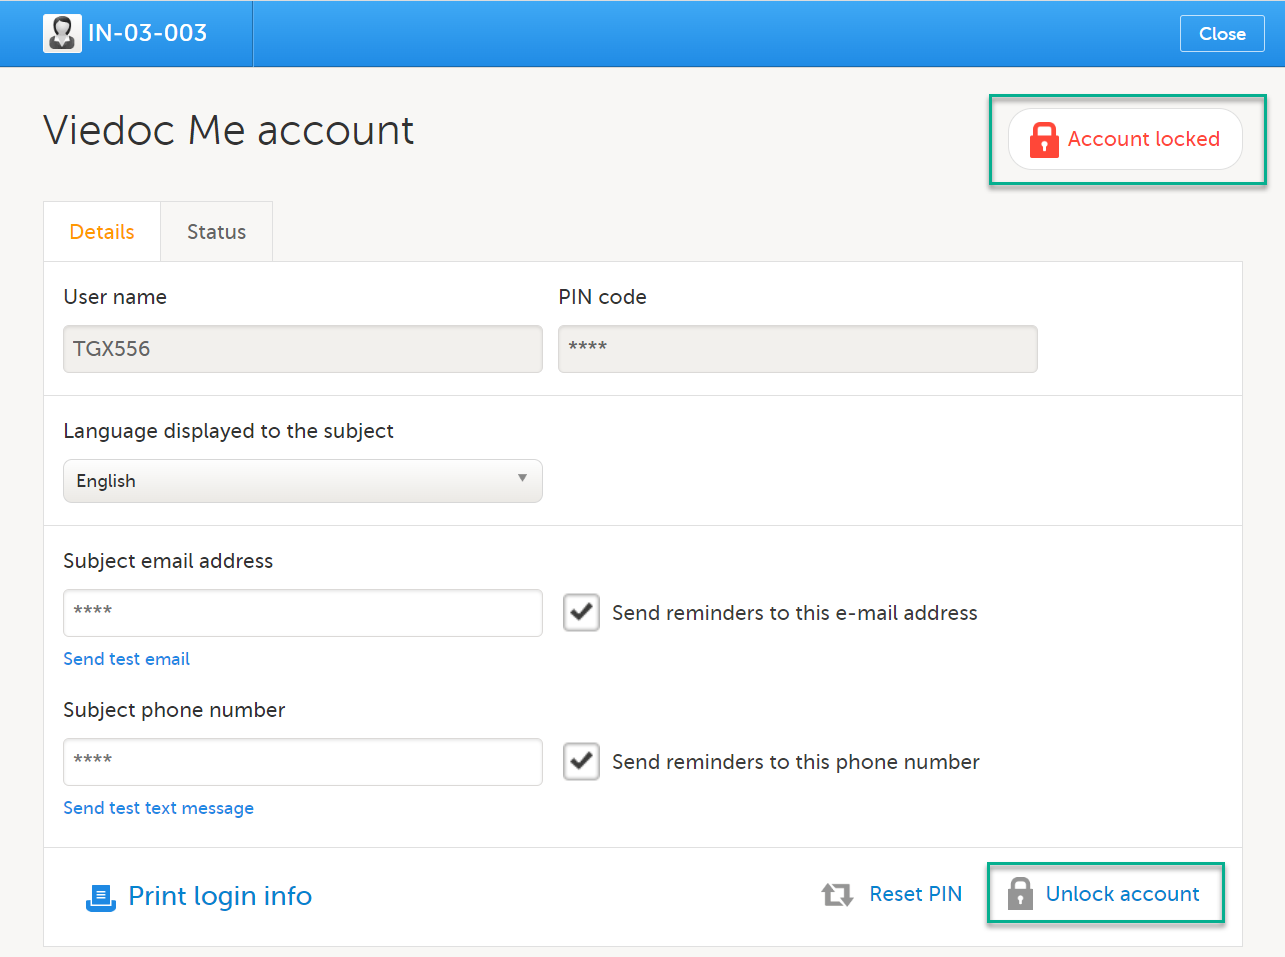Open the subject language dropdown
Screen dimensions: 1285x957
point(302,481)
